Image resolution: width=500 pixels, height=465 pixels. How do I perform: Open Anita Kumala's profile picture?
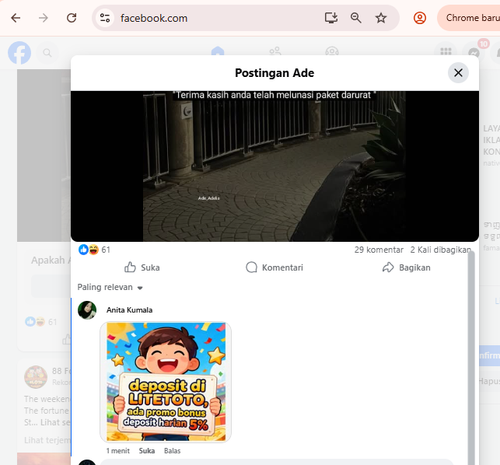click(x=87, y=310)
